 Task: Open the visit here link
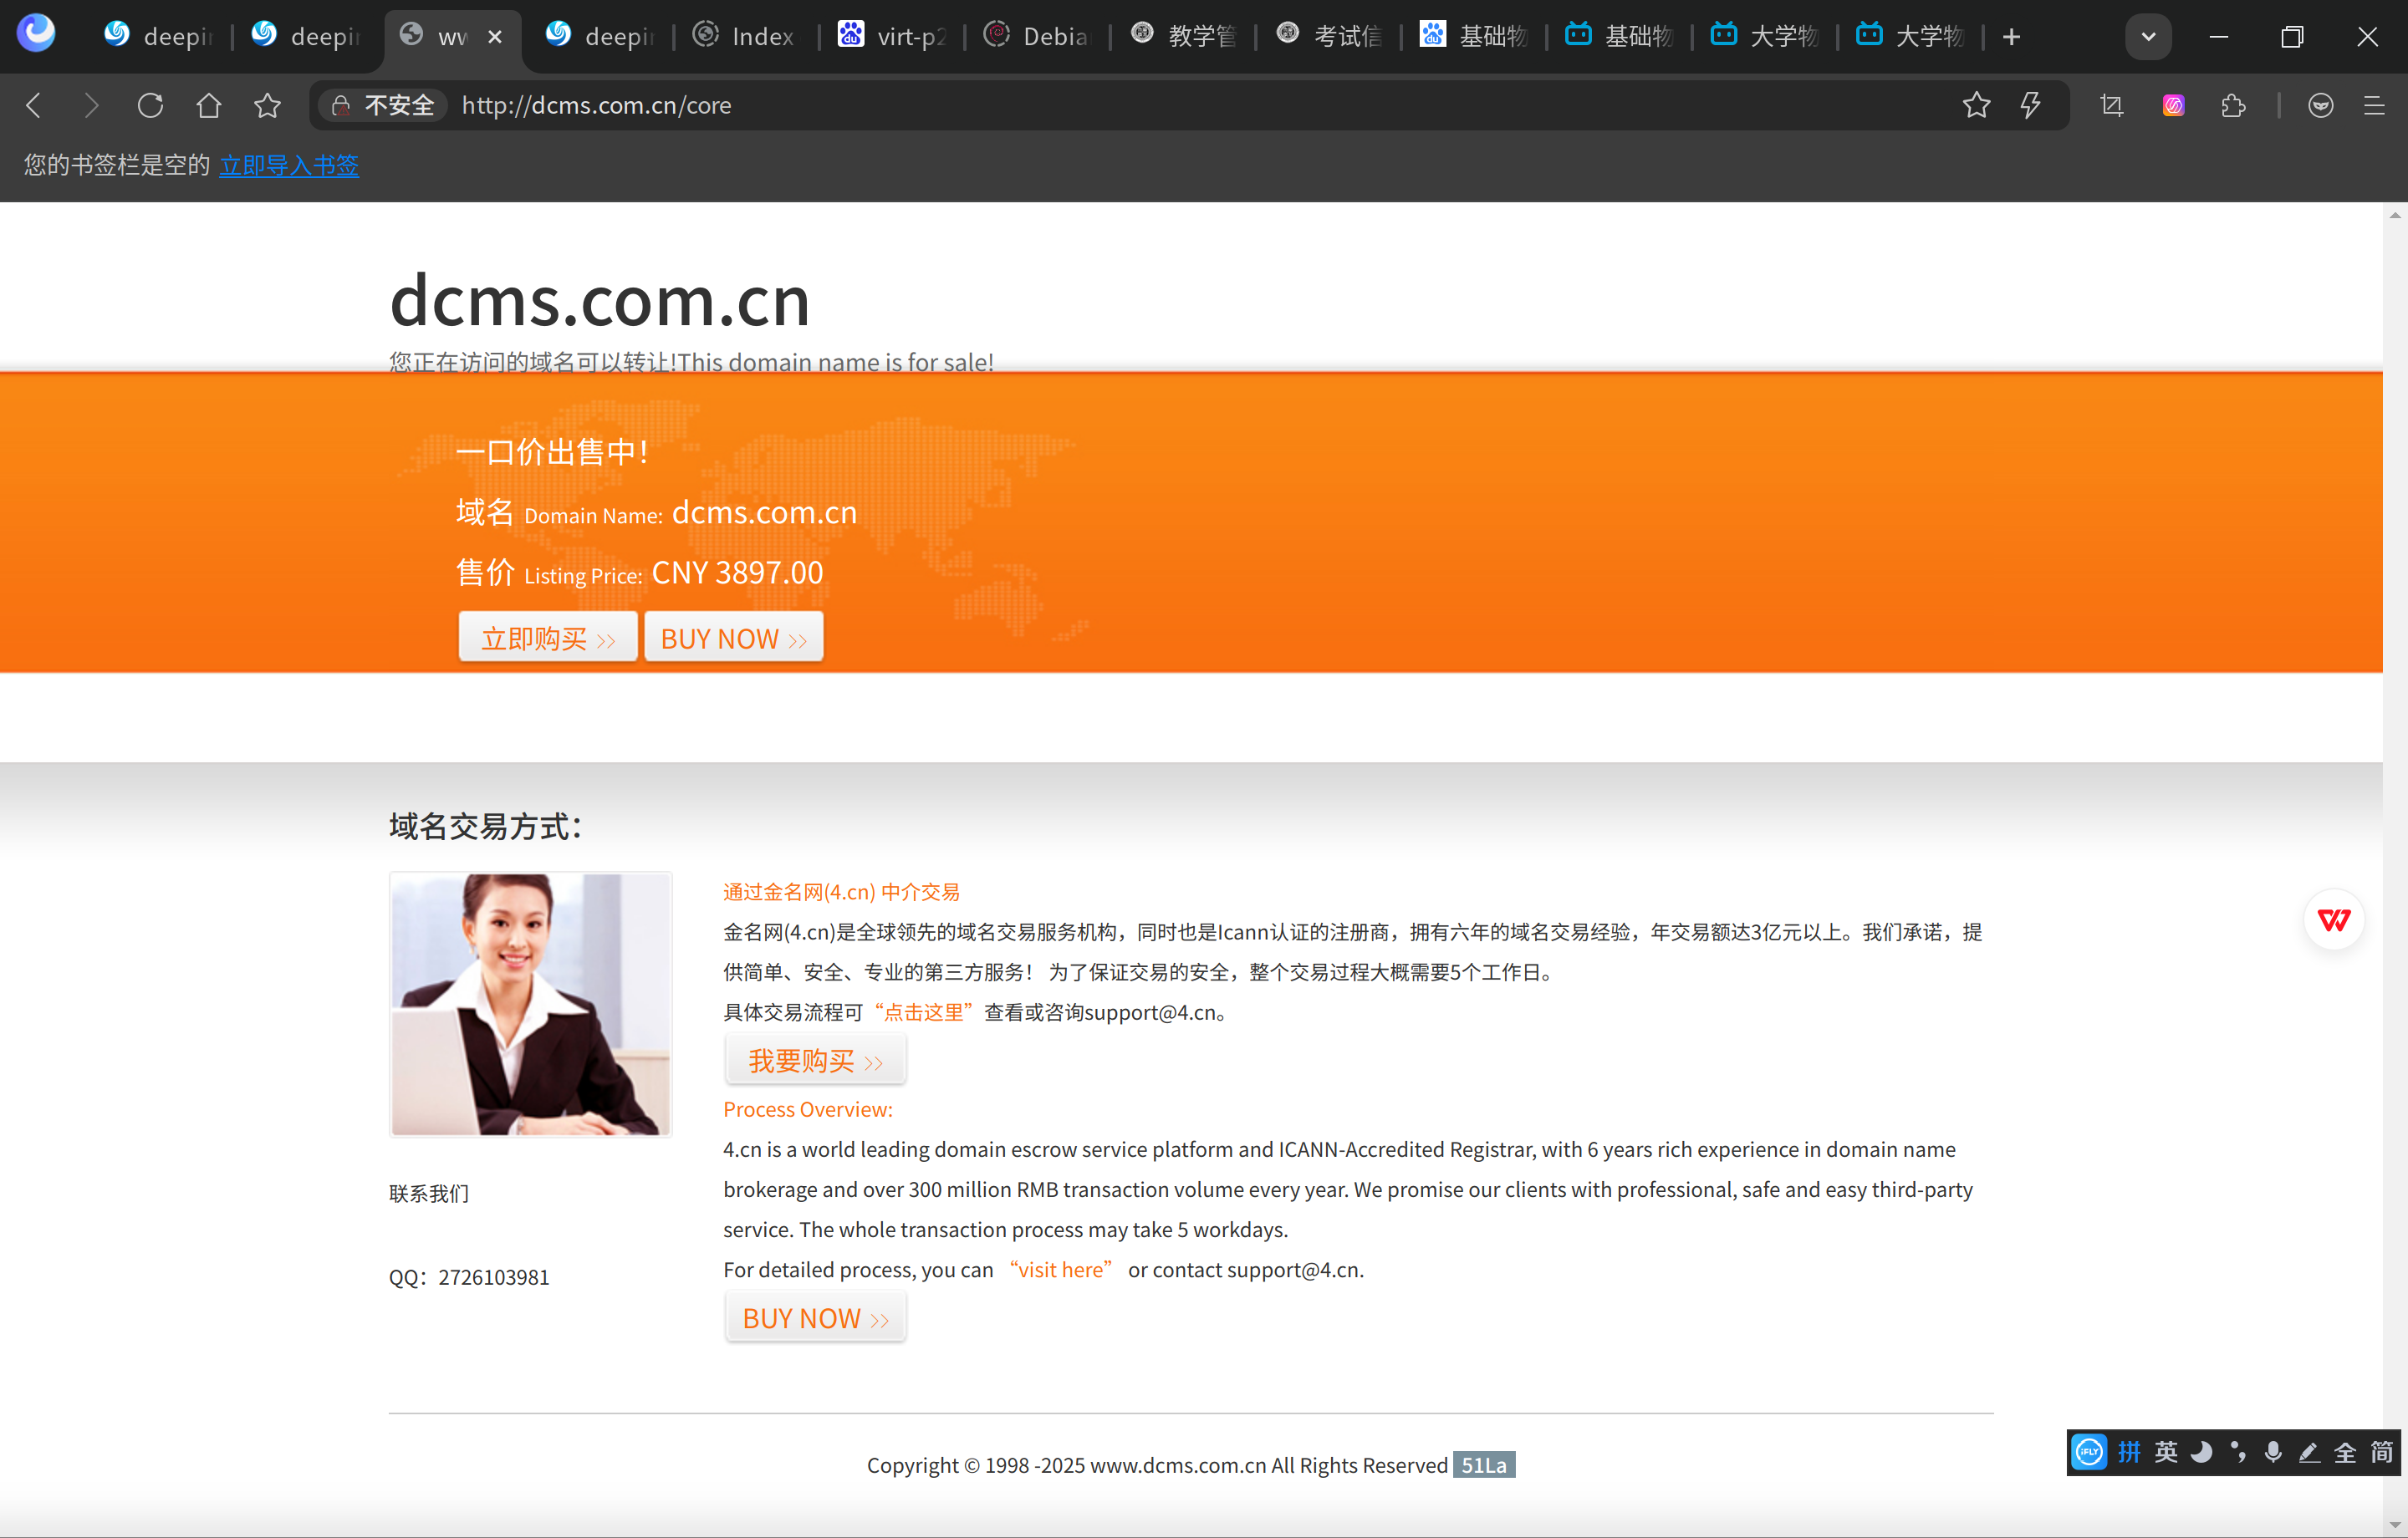click(x=1061, y=1270)
